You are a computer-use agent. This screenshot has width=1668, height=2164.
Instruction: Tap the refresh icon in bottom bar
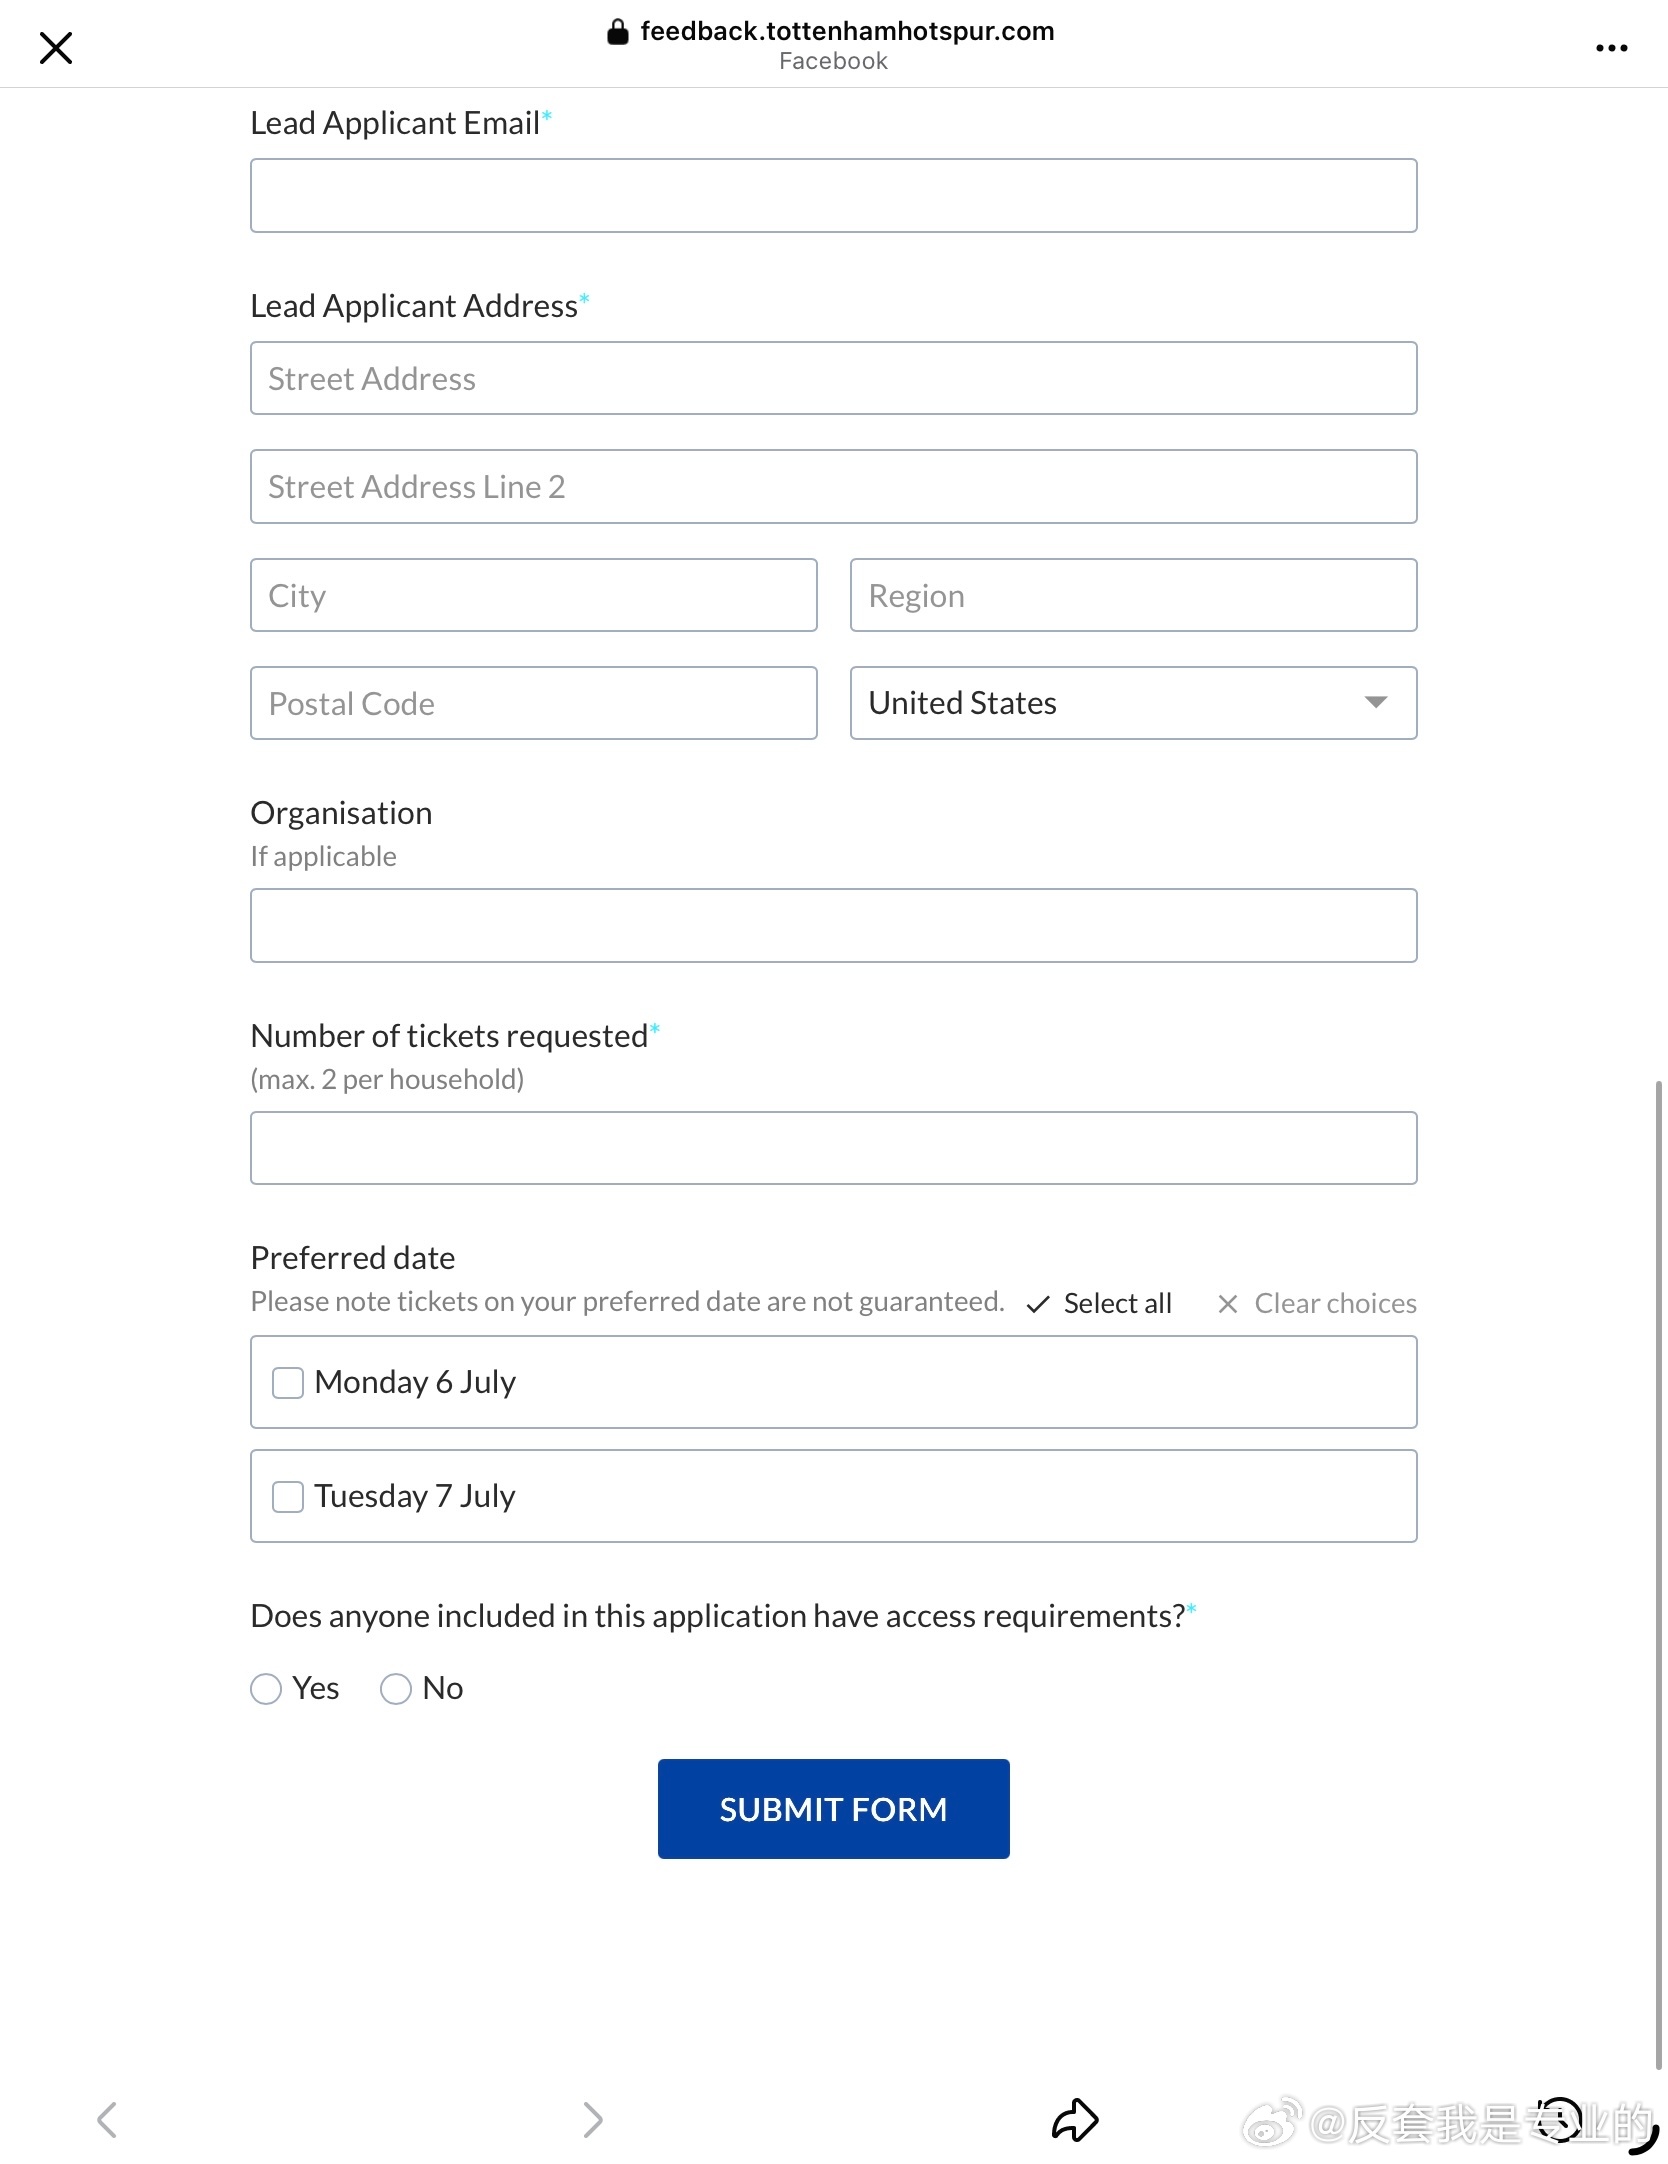point(1559,2120)
